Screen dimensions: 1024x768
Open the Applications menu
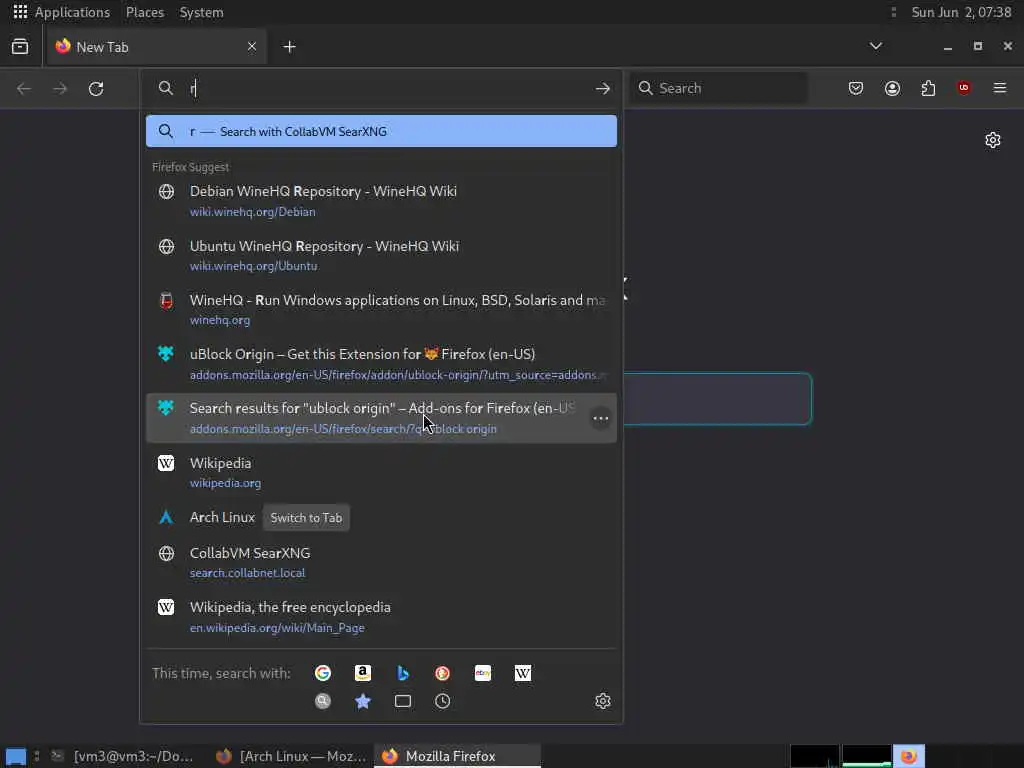pyautogui.click(x=62, y=12)
